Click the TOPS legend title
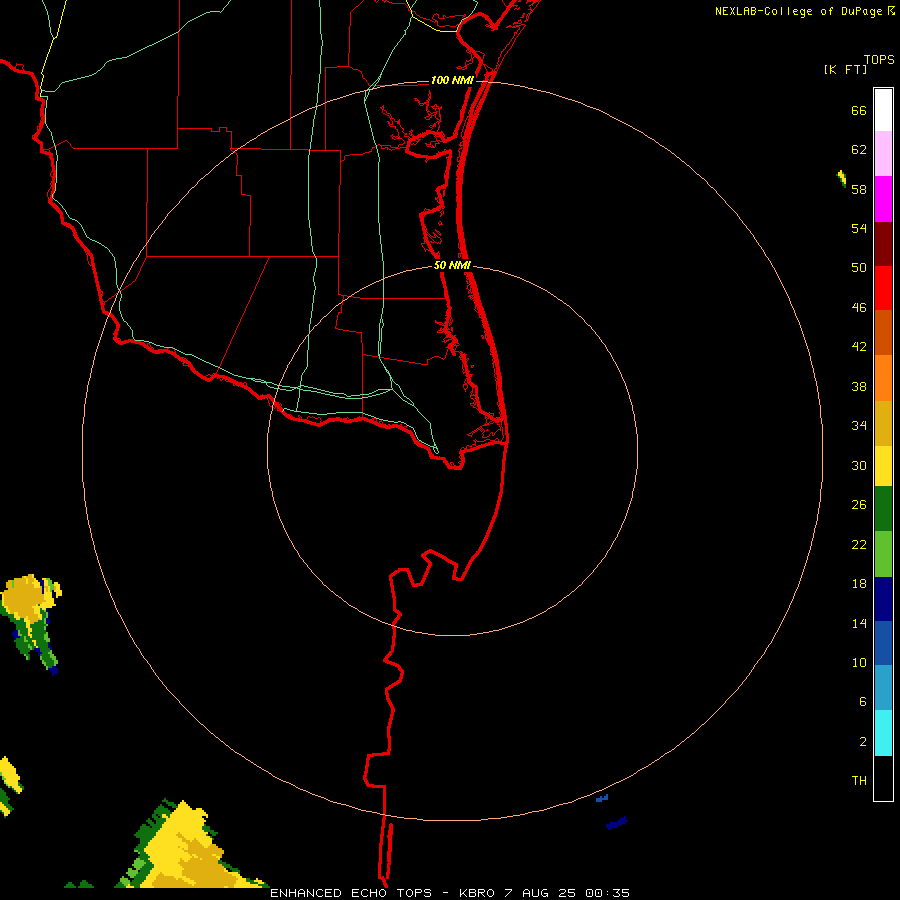The width and height of the screenshot is (900, 900). coord(879,60)
